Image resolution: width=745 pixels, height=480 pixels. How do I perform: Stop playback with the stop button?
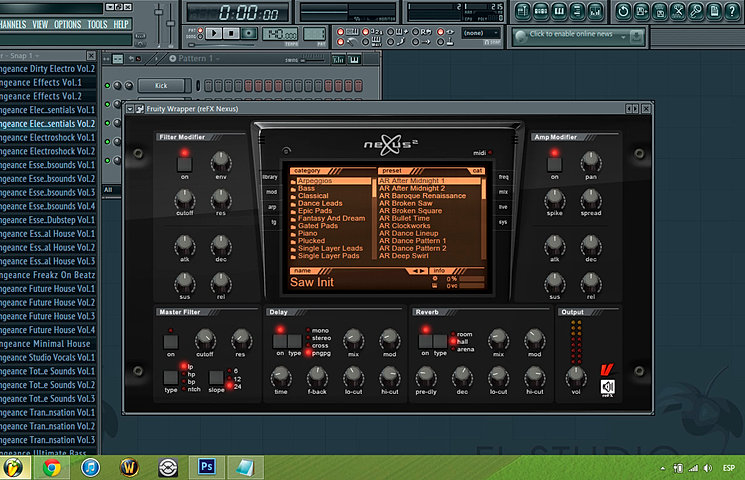[231, 33]
